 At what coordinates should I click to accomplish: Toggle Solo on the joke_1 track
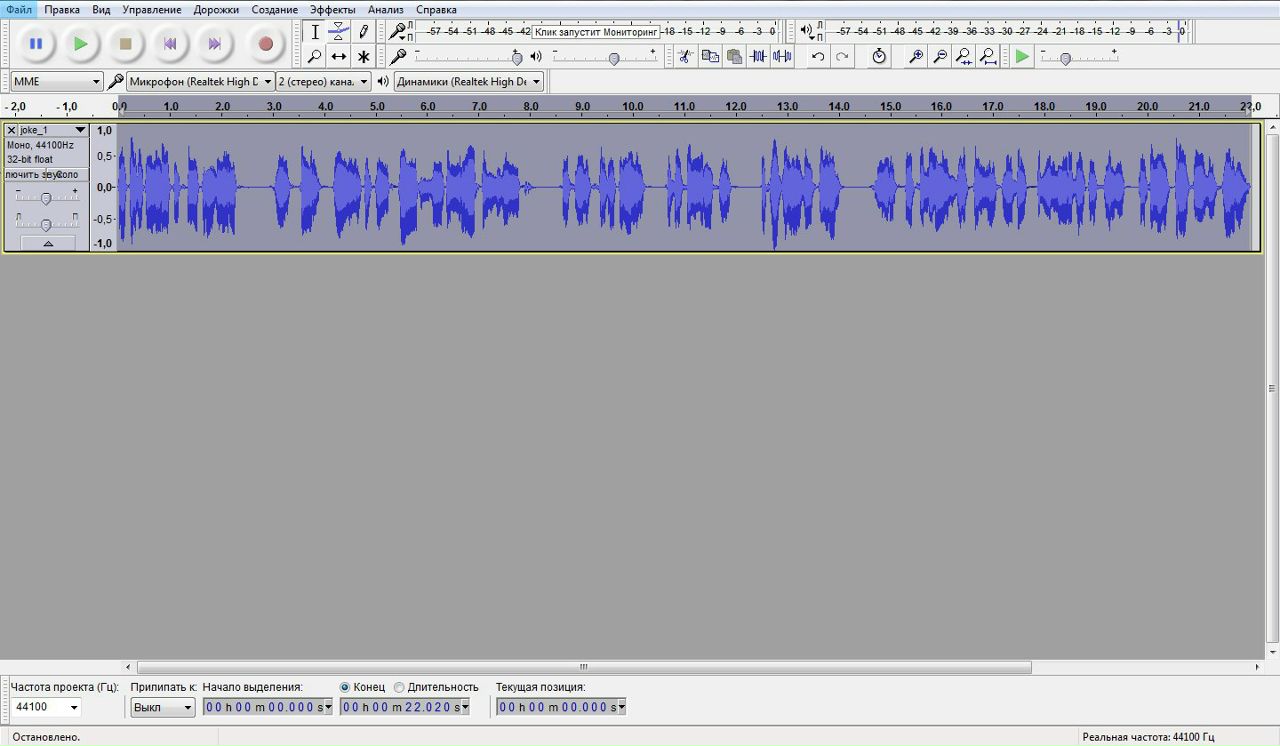tap(68, 175)
